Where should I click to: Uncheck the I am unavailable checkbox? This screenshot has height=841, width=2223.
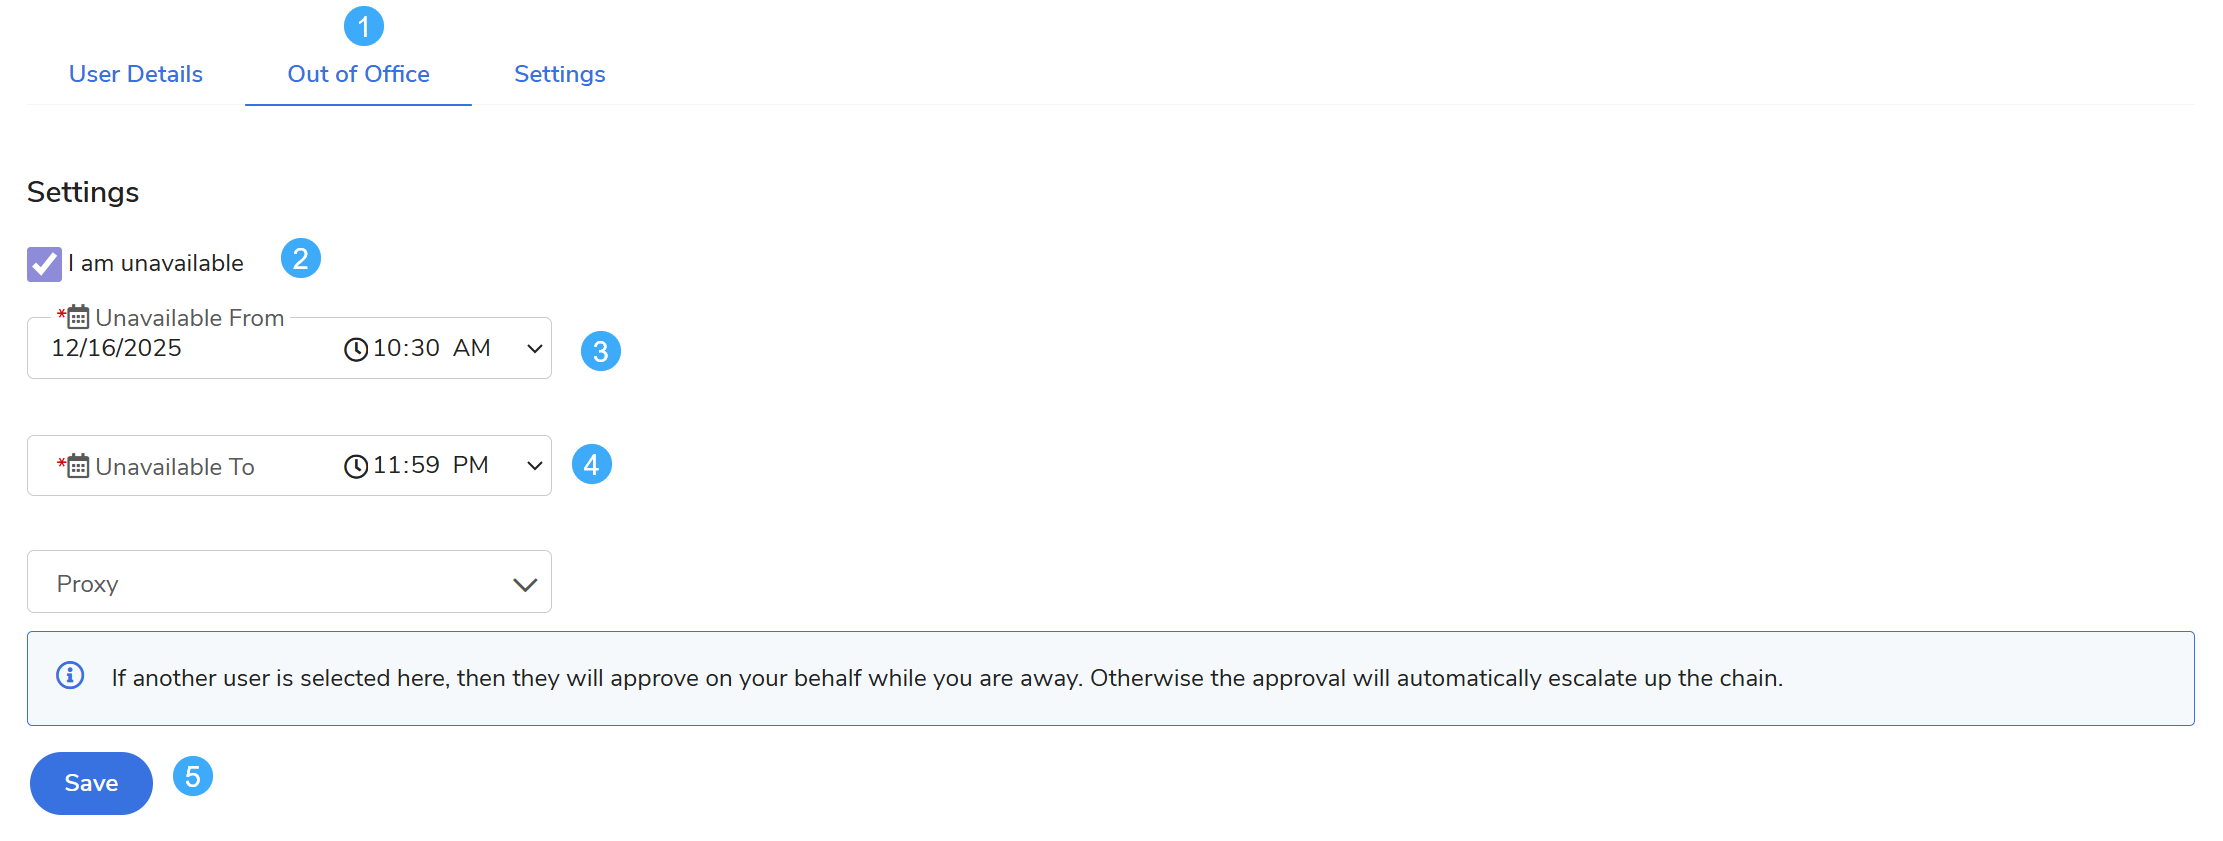[44, 264]
